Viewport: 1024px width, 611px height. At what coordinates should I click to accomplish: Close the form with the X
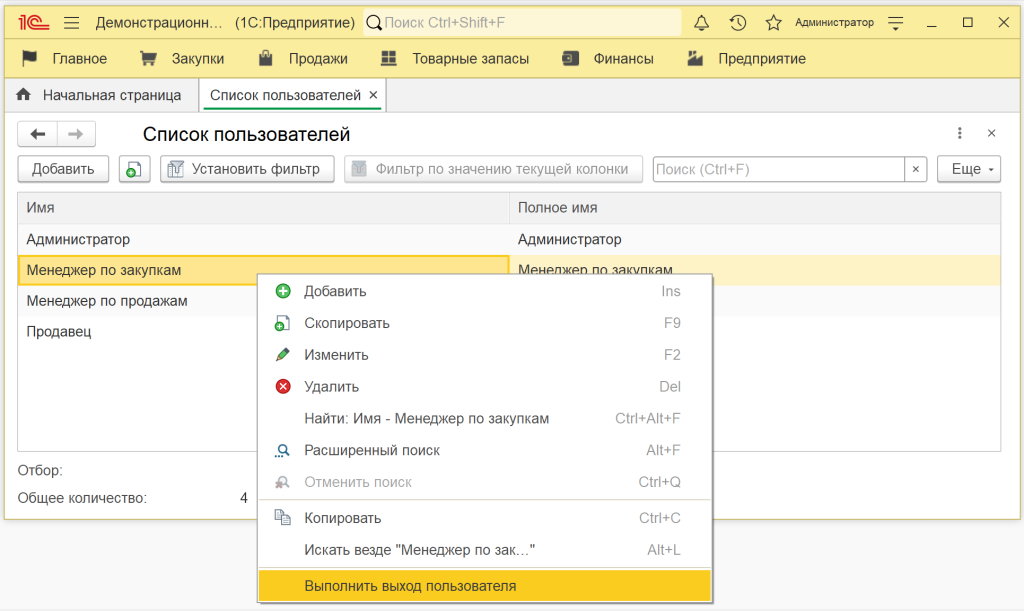click(991, 133)
